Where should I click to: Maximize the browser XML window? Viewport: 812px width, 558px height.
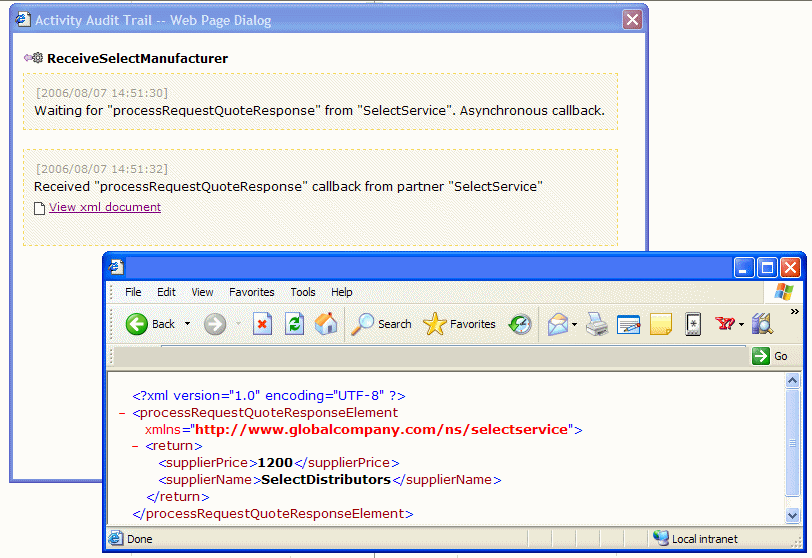[x=767, y=268]
